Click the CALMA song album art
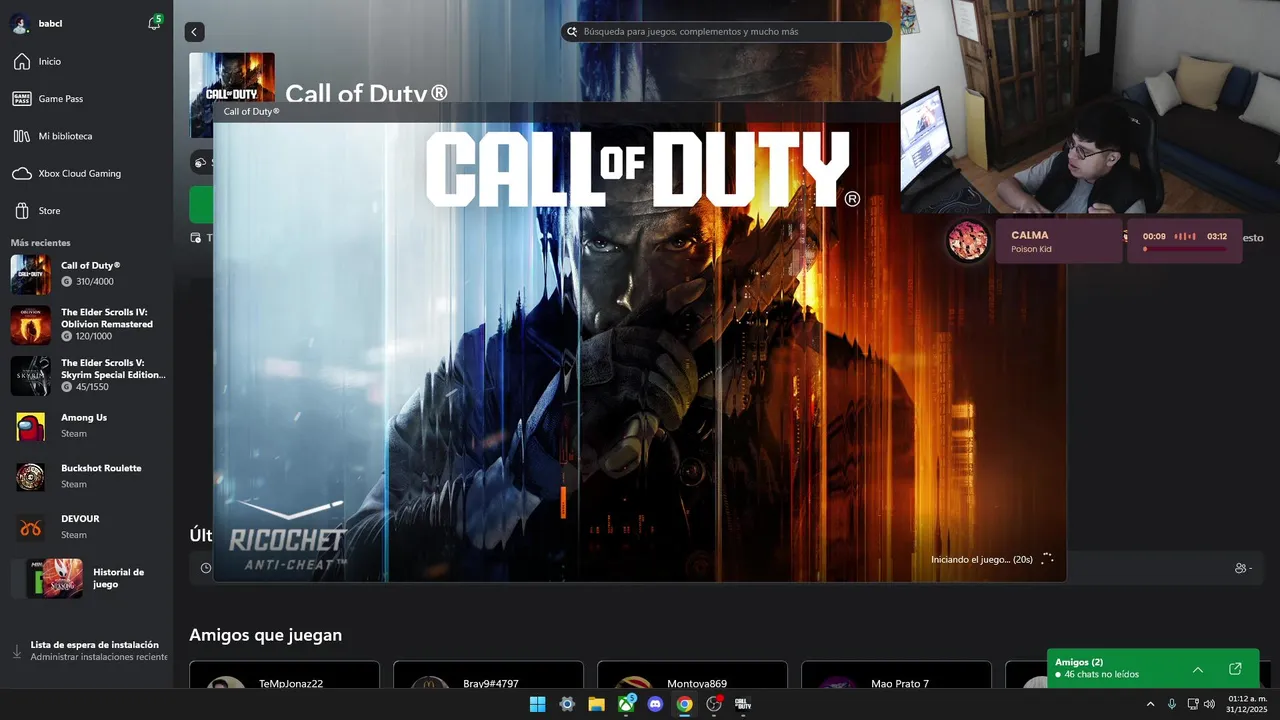This screenshot has height=720, width=1280. 968,241
